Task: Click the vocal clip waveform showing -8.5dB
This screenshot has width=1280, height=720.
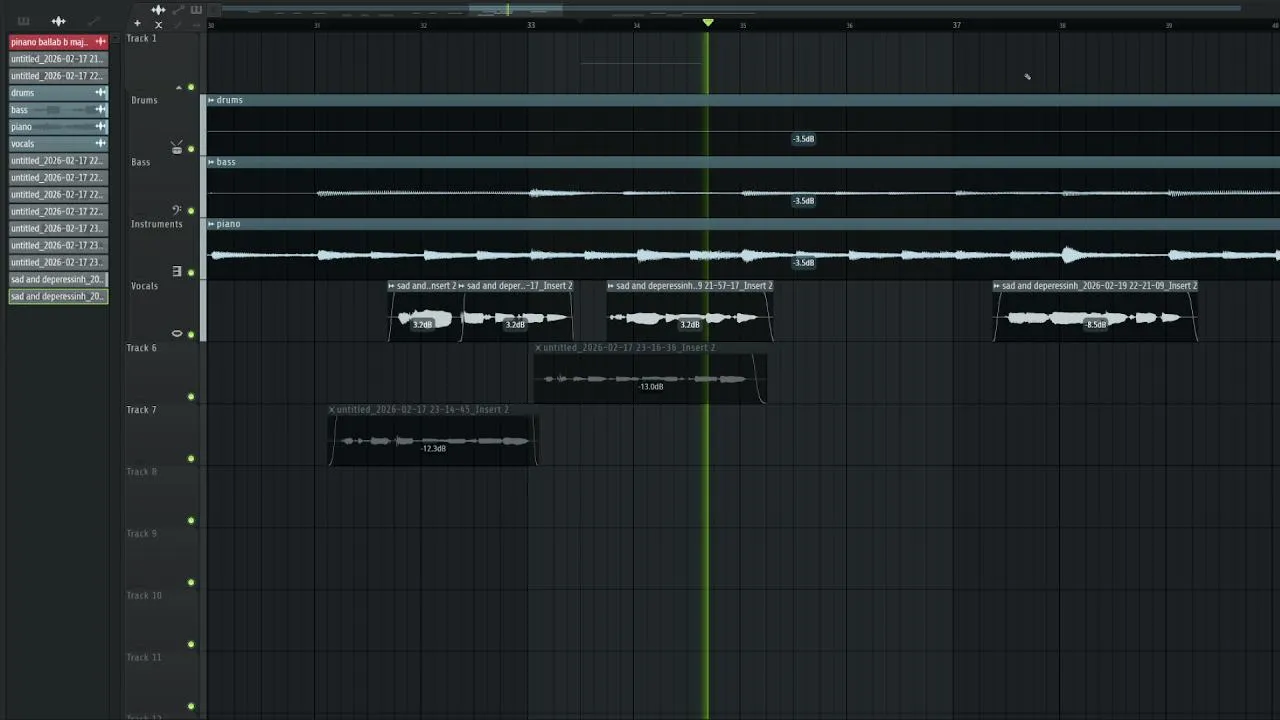Action: tap(1095, 318)
